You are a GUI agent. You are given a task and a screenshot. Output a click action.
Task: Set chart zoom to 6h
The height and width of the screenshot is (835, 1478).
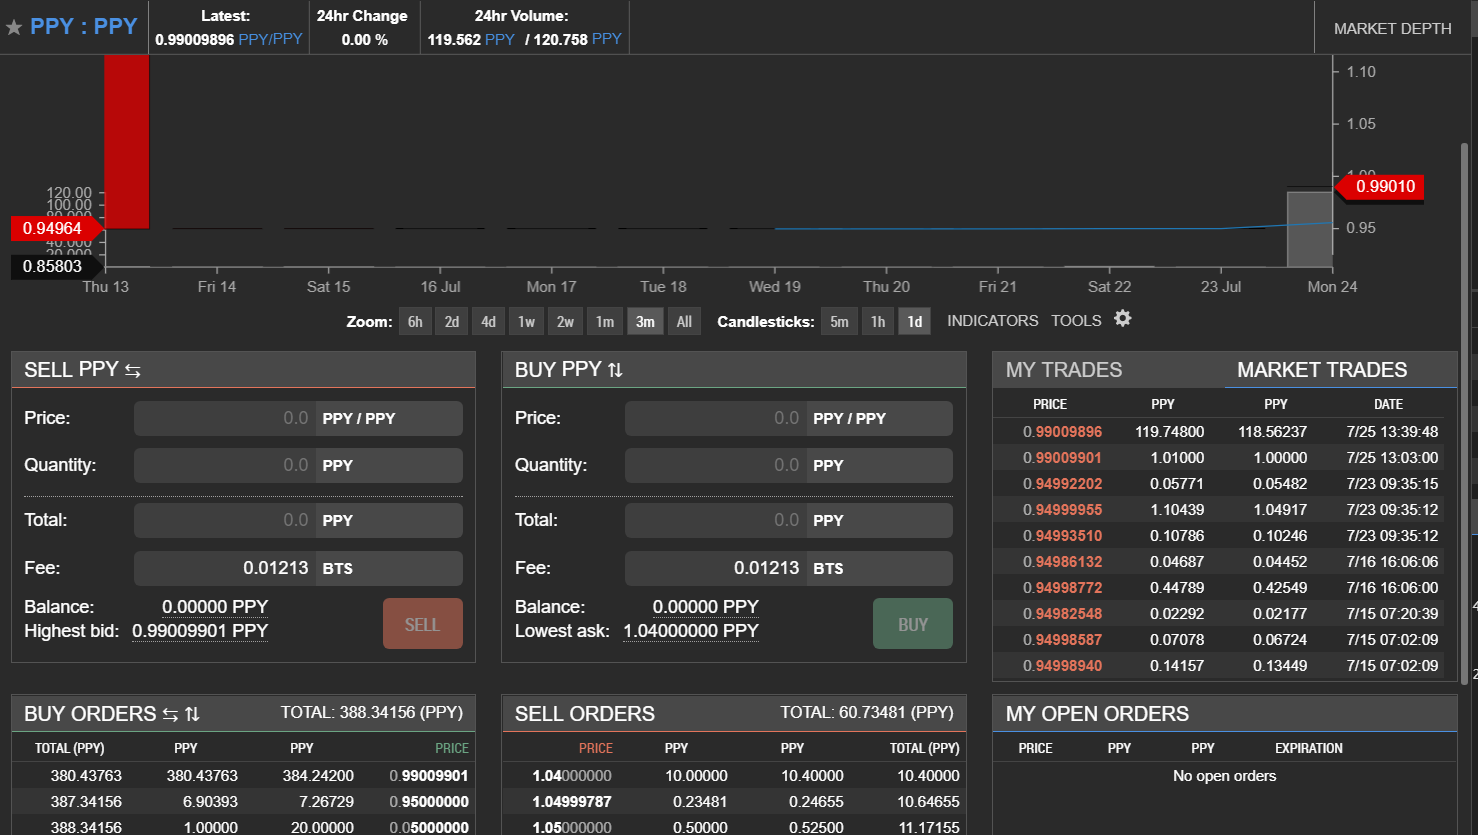tap(415, 321)
